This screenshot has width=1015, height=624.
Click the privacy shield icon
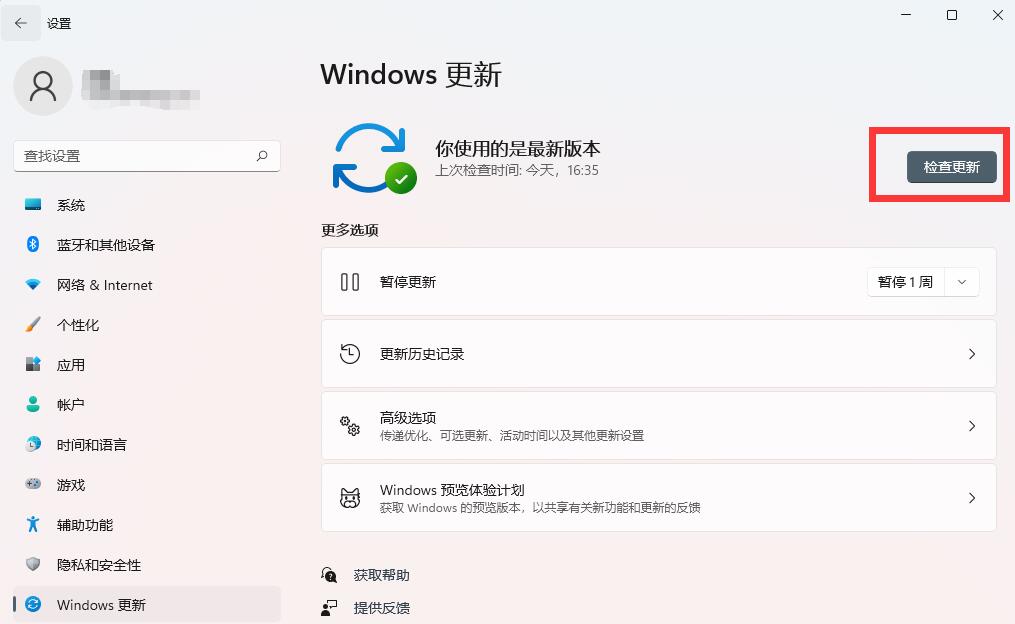pyautogui.click(x=33, y=564)
